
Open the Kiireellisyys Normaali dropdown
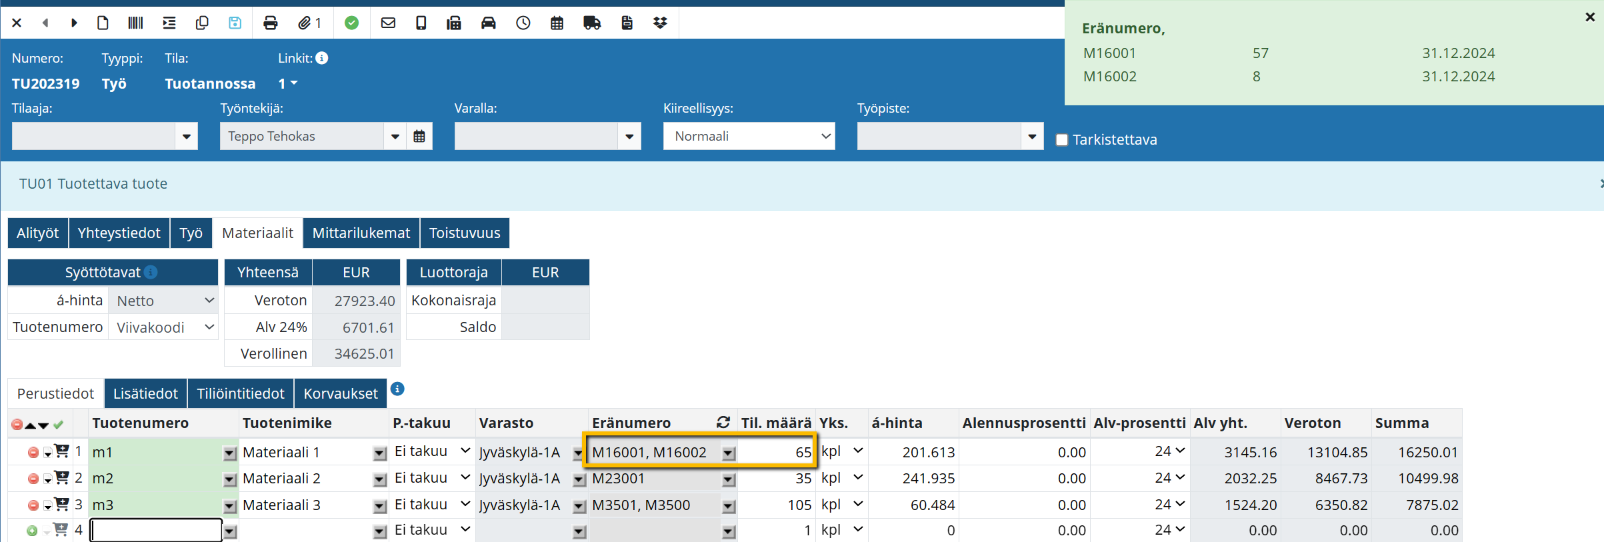coord(748,136)
